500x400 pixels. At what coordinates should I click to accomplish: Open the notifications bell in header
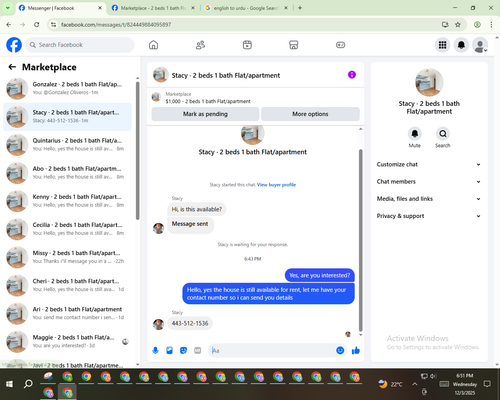tap(461, 45)
